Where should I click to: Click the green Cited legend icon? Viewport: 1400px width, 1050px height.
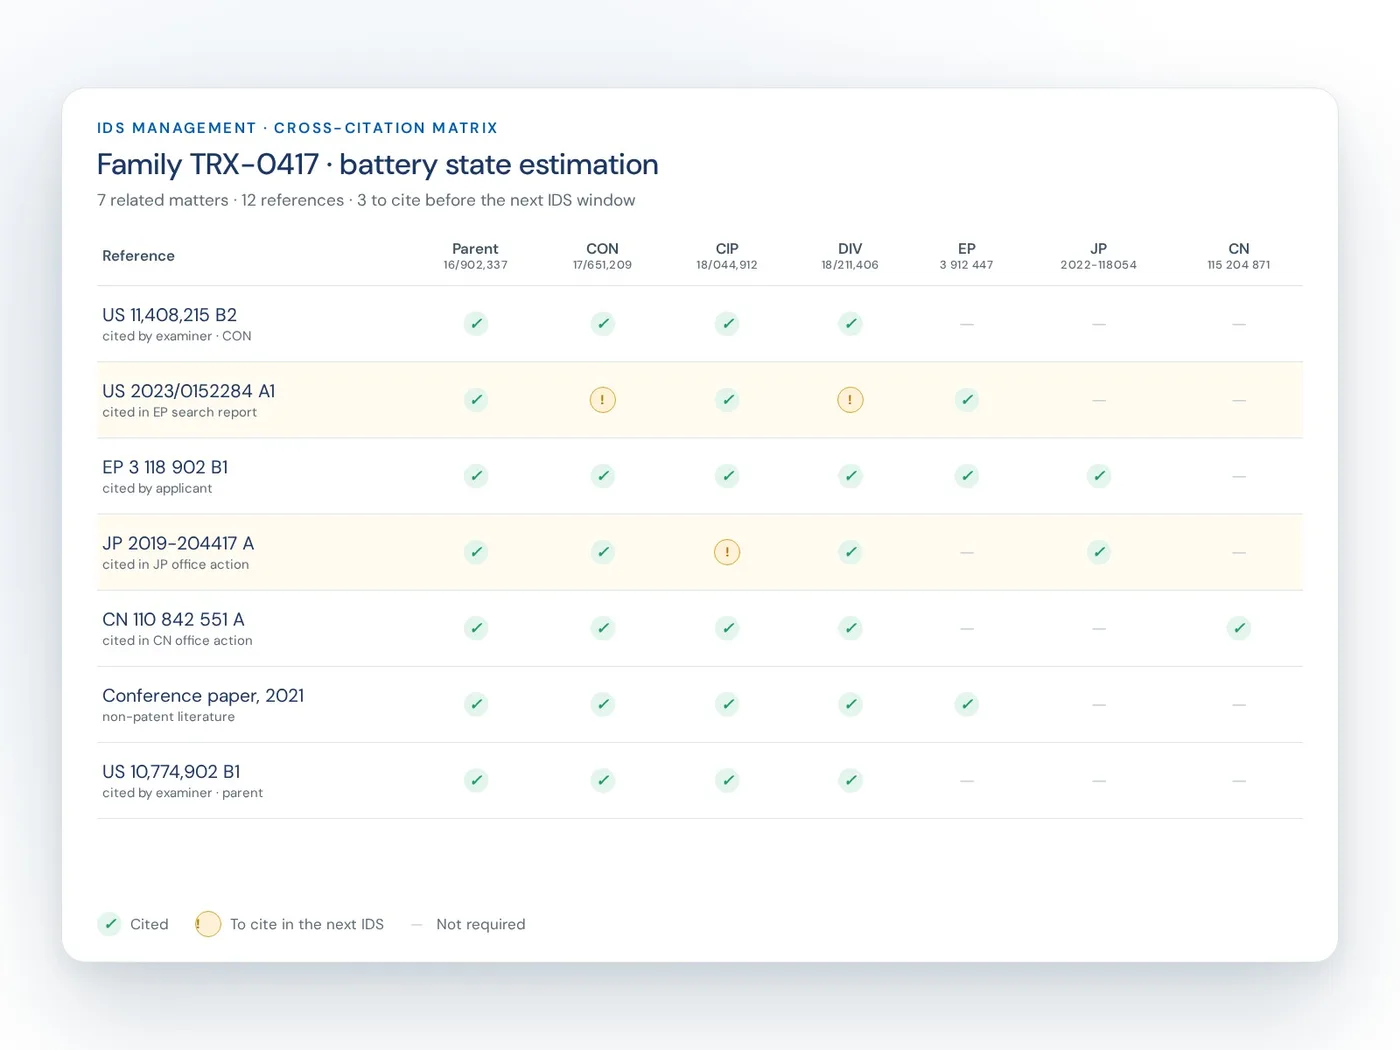point(110,924)
